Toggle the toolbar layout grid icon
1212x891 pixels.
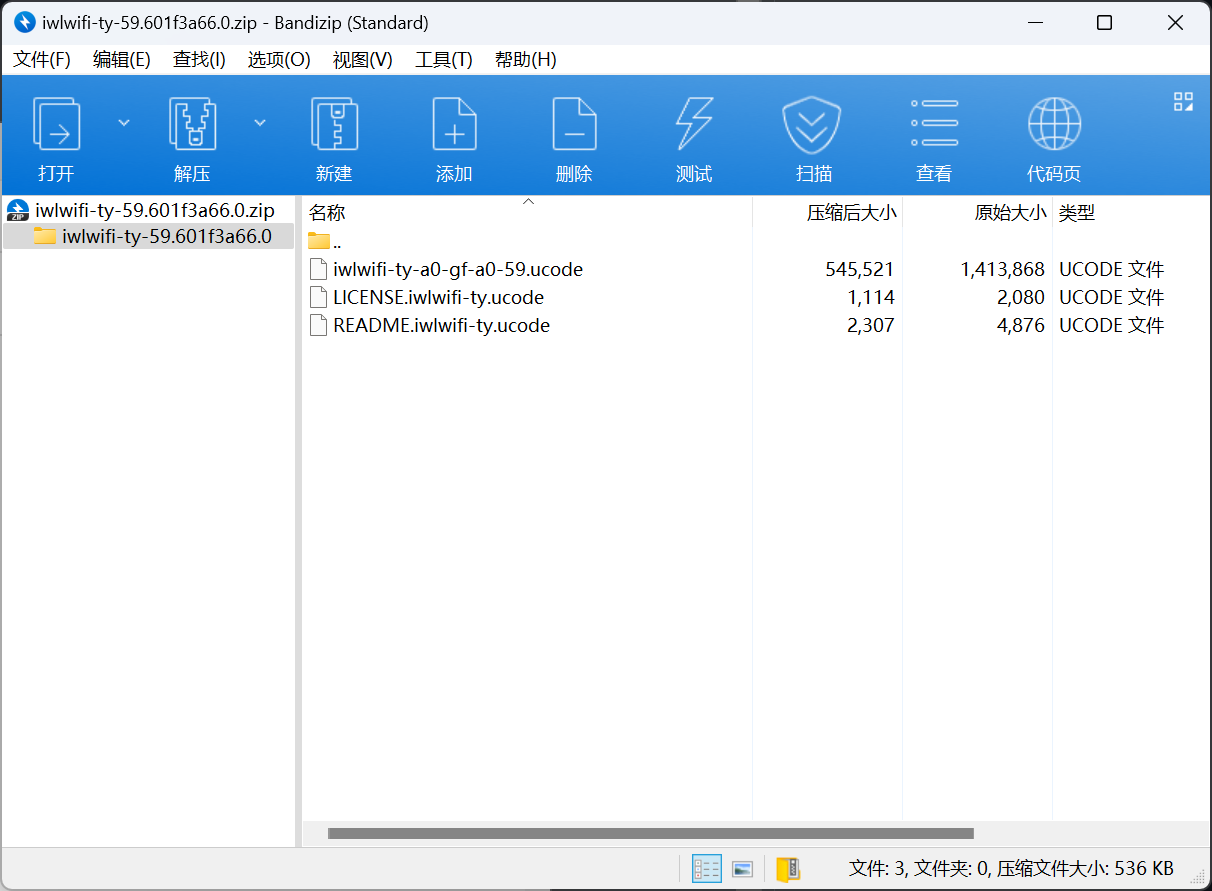(x=1183, y=101)
